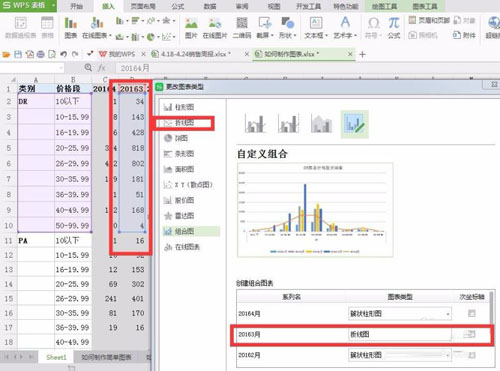Screen dimensions: 500x371
Task: Expand the 文本框 dropdown arrow
Action: (x=326, y=35)
